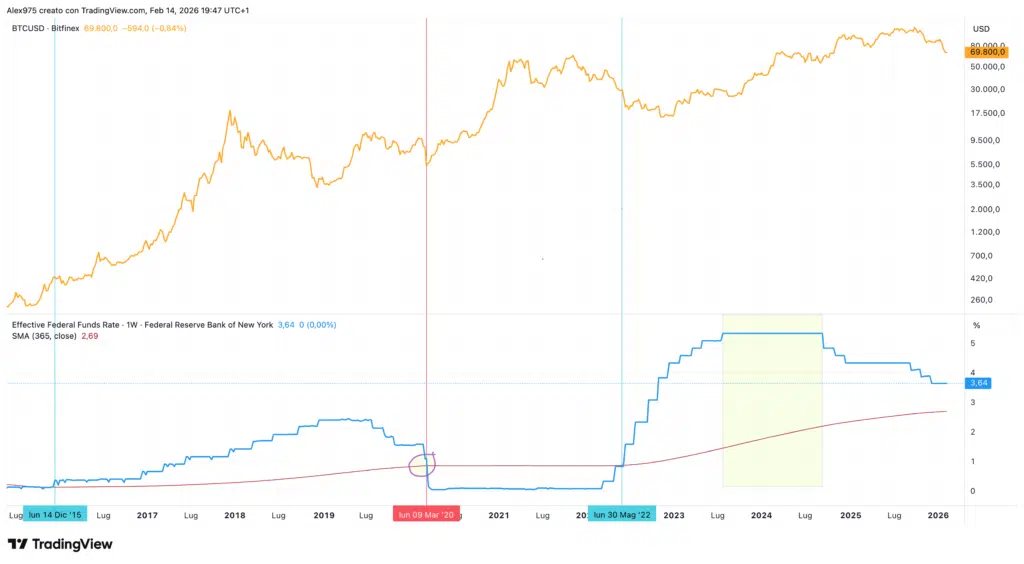This screenshot has width=1024, height=564.
Task: Click the 2024 label on time axis
Action: 761,516
